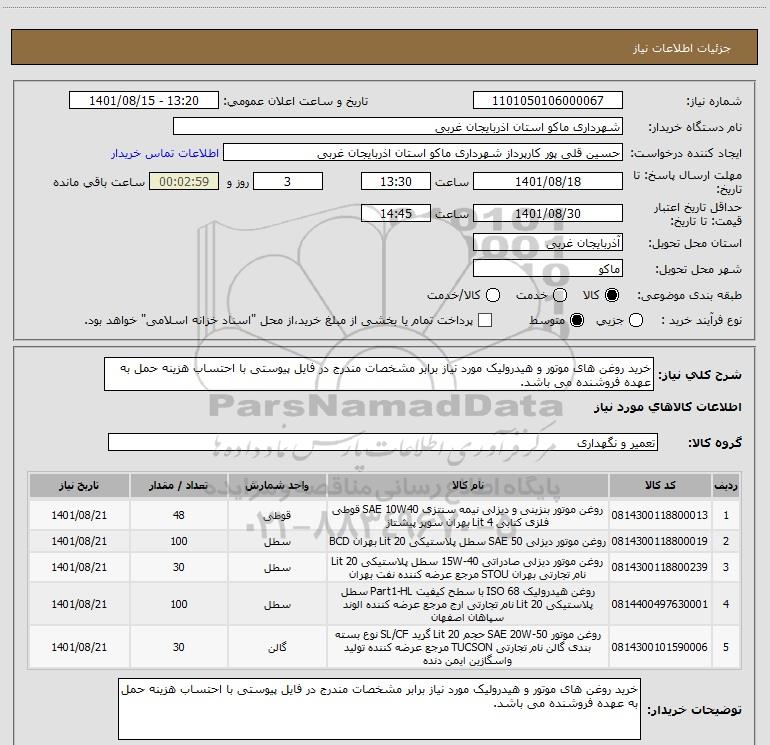Image resolution: width=770 pixels, height=745 pixels.
Task: Click the buyer notes text area
Action: click(379, 709)
